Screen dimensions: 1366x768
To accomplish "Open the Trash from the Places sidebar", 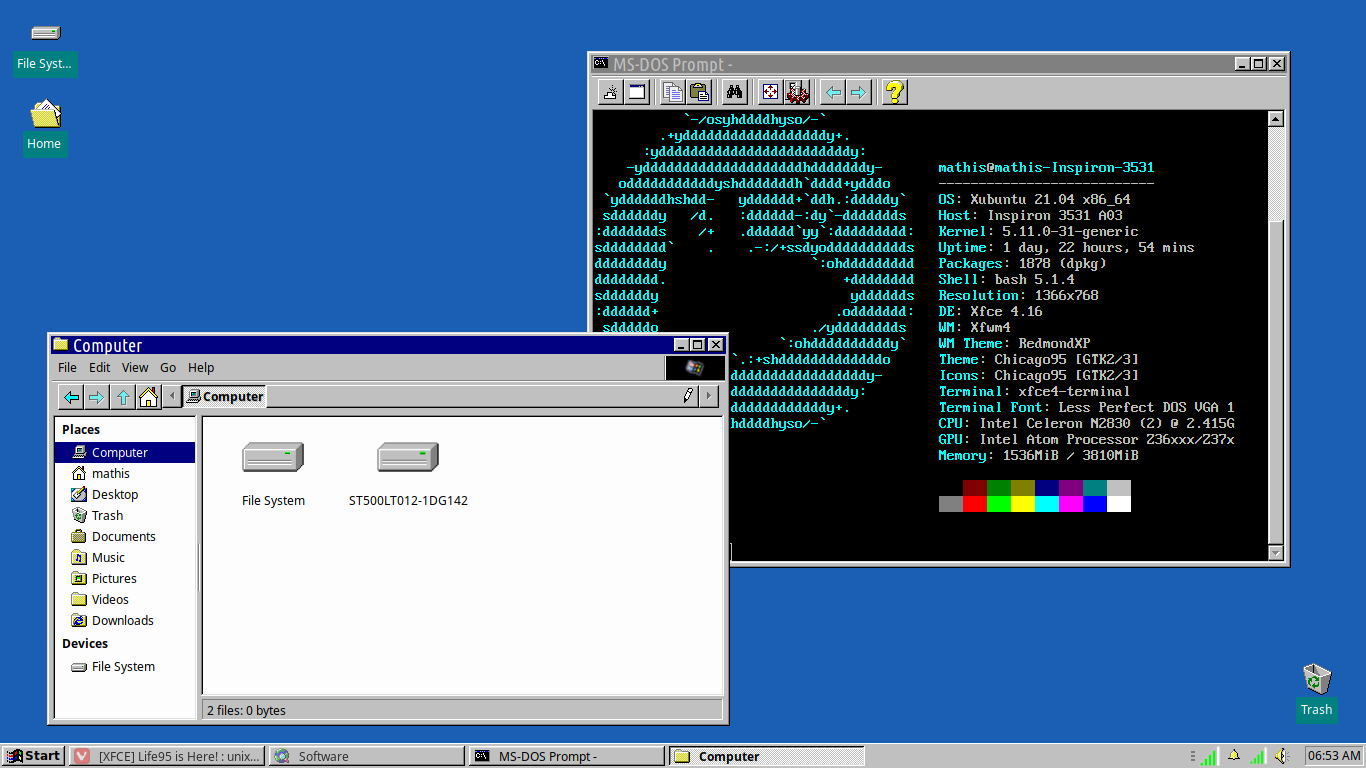I will click(106, 515).
